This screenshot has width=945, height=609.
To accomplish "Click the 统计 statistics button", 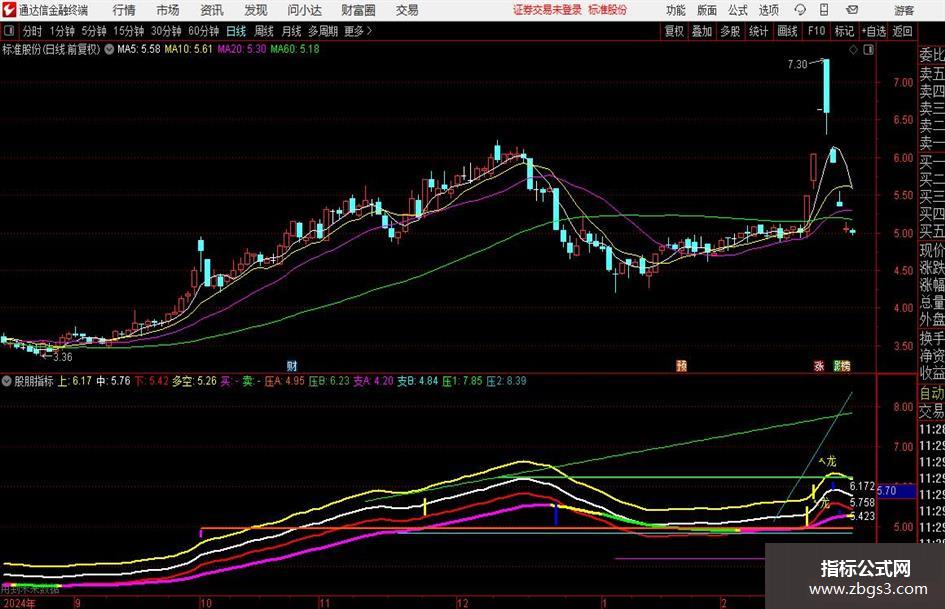I will point(759,31).
